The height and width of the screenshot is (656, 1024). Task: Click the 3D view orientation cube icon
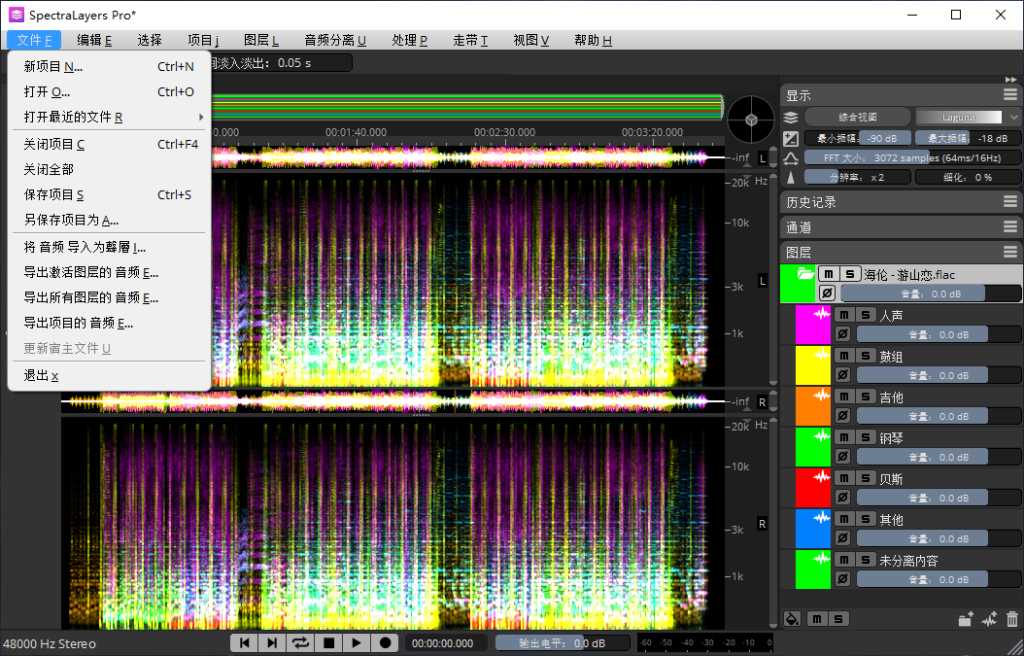(x=751, y=120)
